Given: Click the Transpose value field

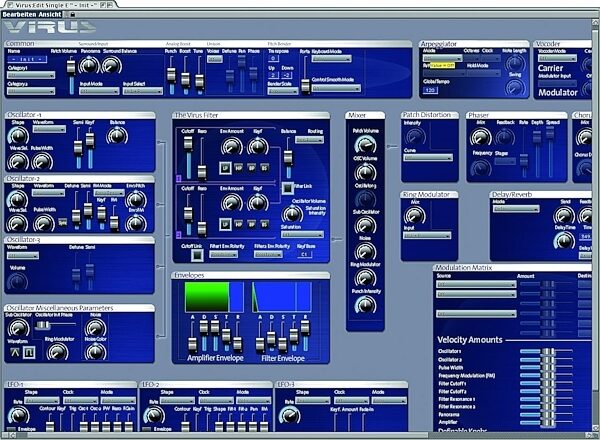Looking at the screenshot, I should 273,59.
